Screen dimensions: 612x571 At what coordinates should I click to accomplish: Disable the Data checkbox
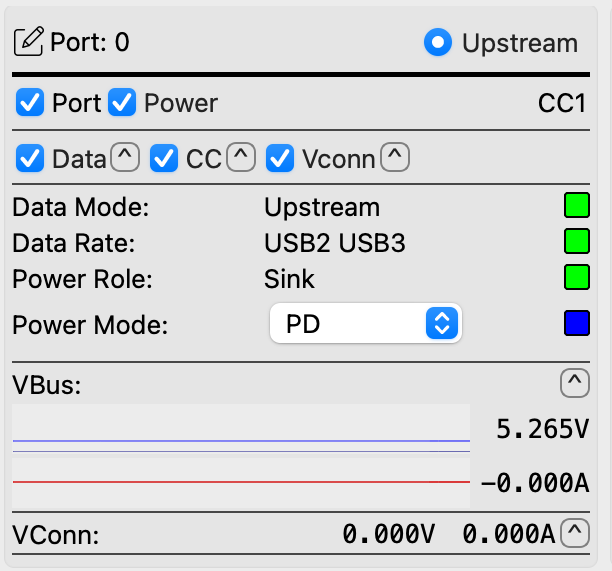30,158
